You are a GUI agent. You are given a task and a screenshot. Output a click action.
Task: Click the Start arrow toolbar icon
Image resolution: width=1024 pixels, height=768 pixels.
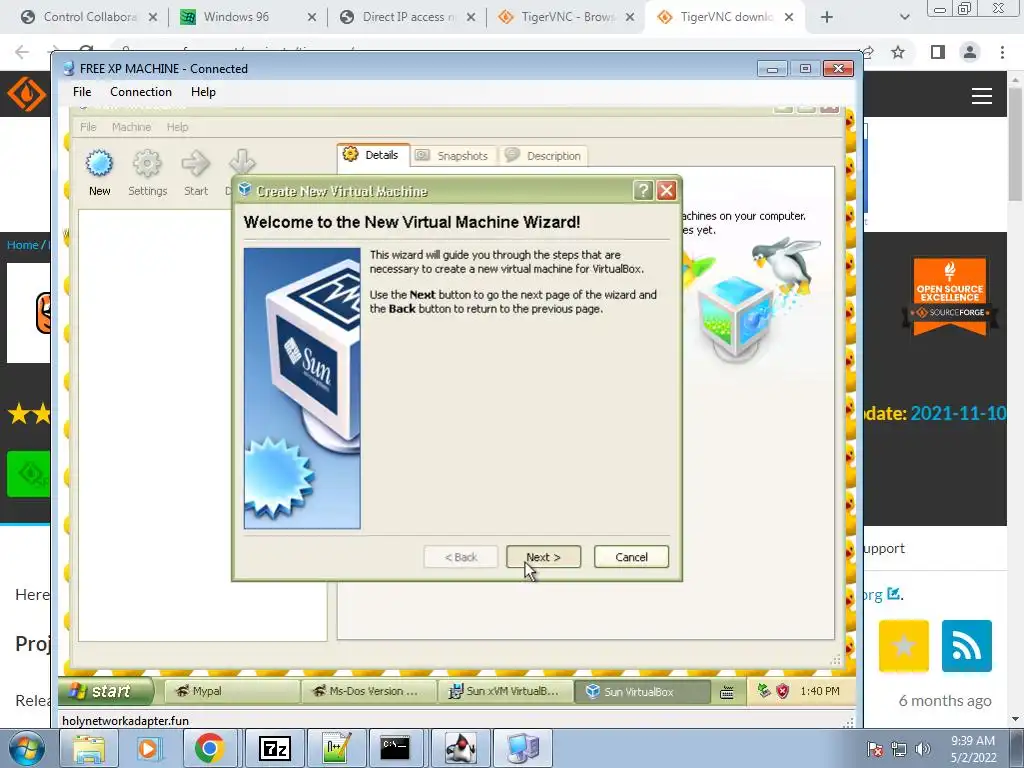pyautogui.click(x=196, y=172)
